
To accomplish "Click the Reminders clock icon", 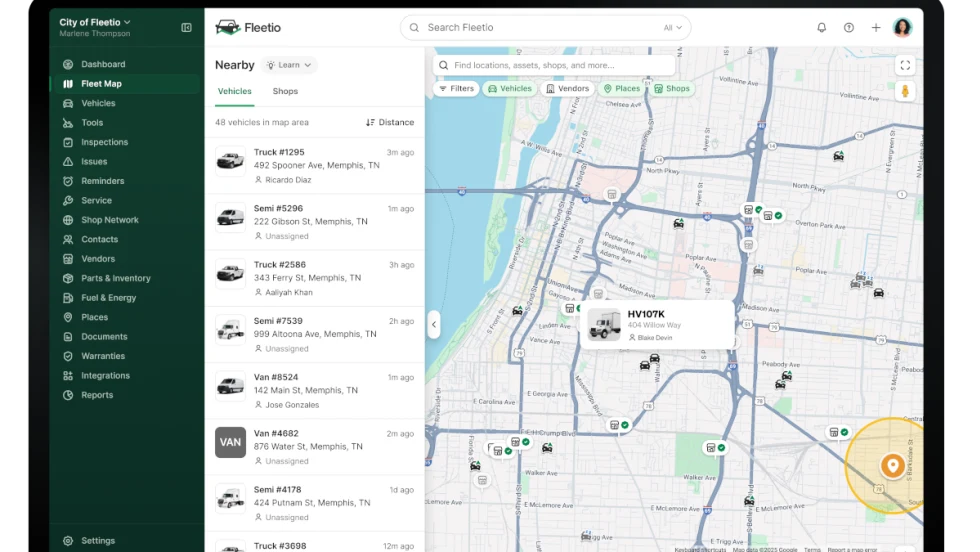I will (x=68, y=181).
